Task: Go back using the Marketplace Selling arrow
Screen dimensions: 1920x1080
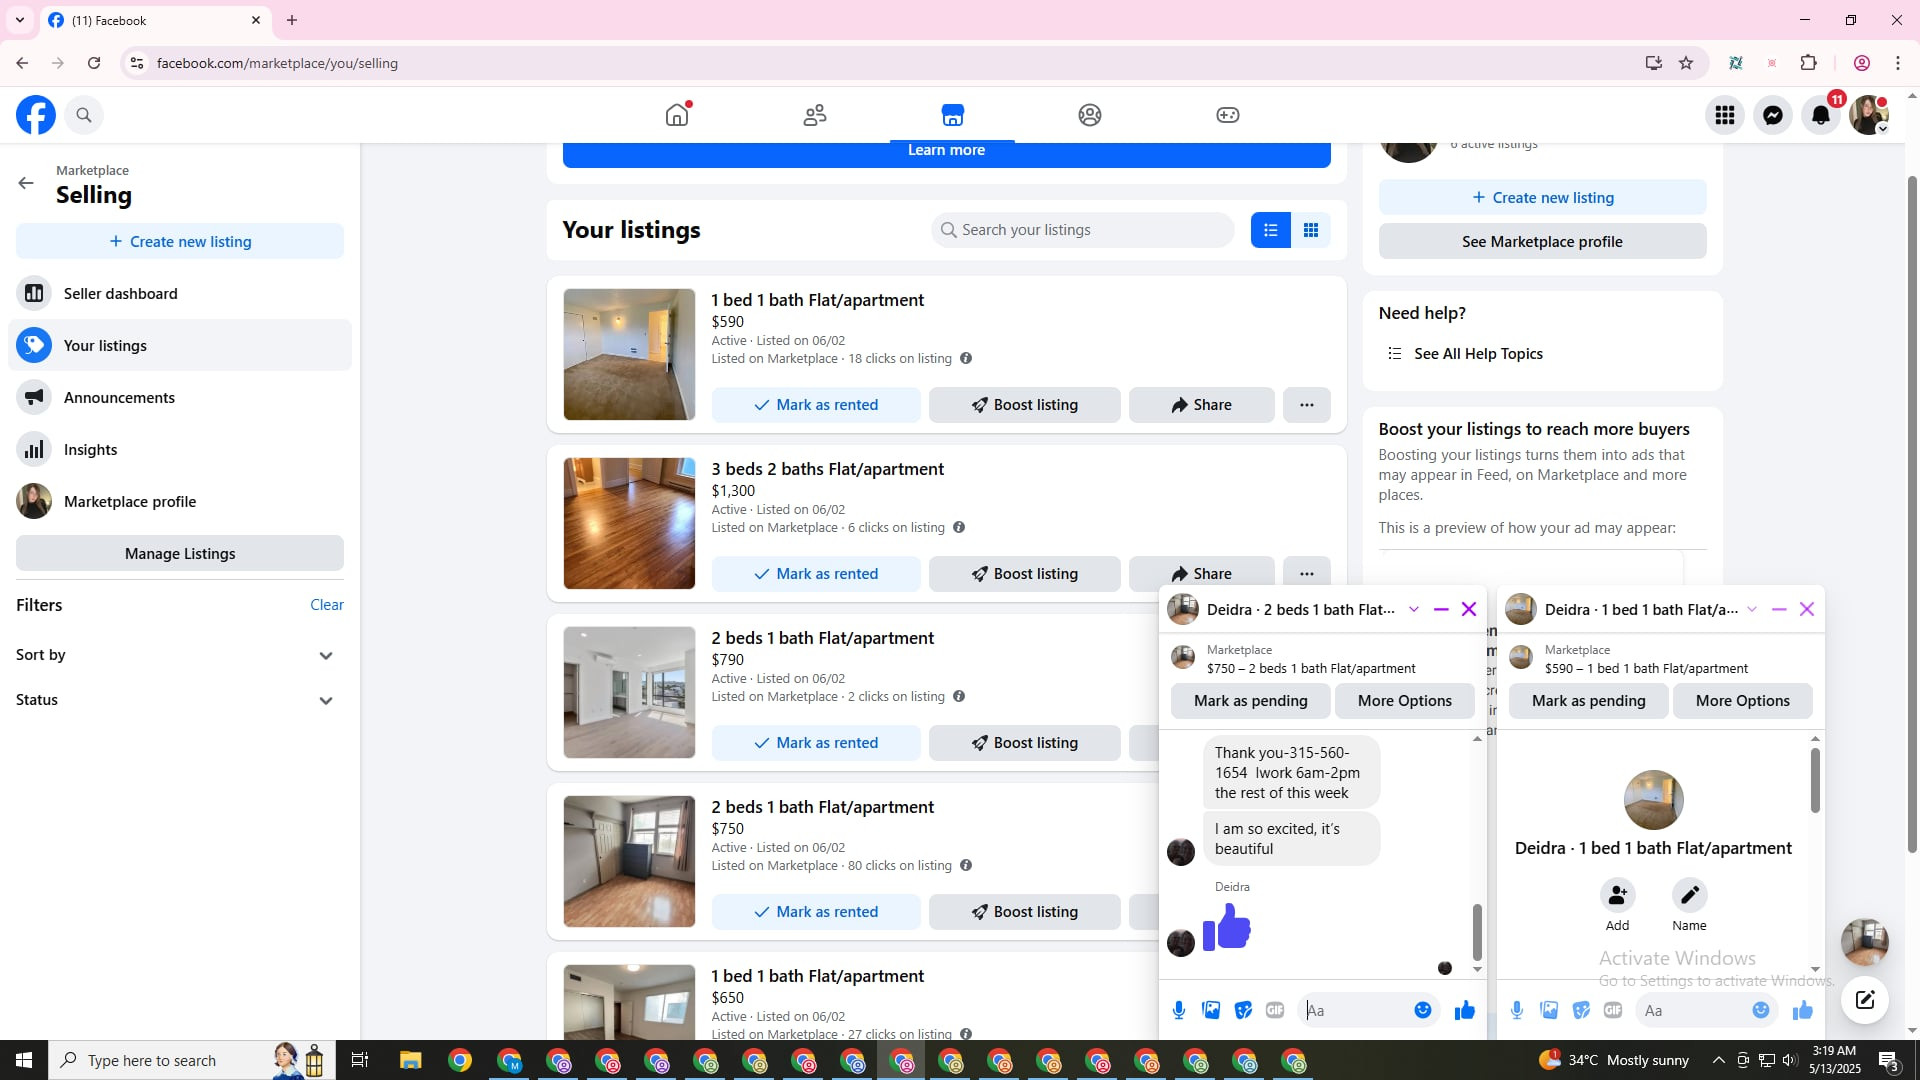Action: pyautogui.click(x=26, y=183)
